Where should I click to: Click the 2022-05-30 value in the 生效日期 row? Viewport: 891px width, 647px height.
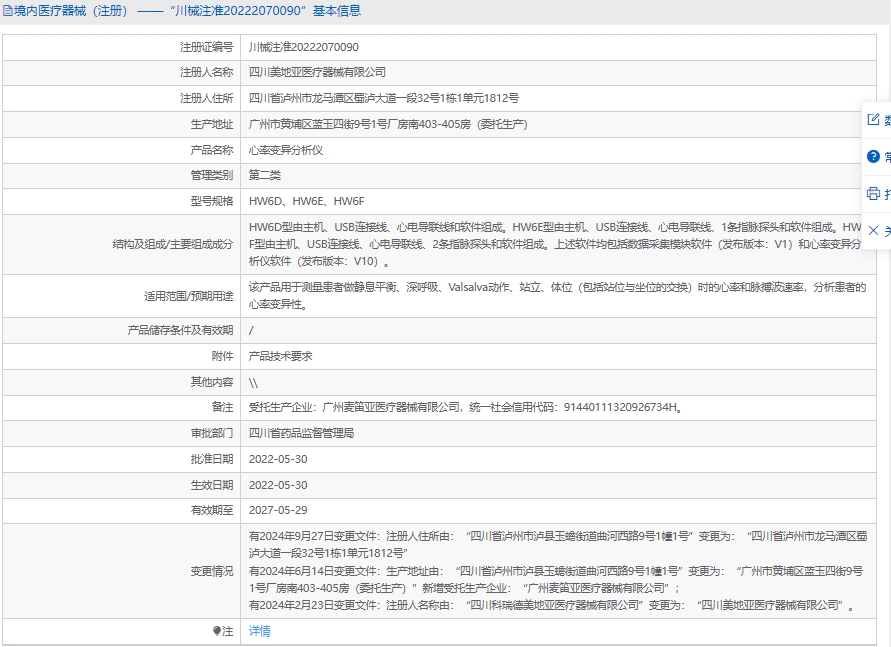point(278,485)
